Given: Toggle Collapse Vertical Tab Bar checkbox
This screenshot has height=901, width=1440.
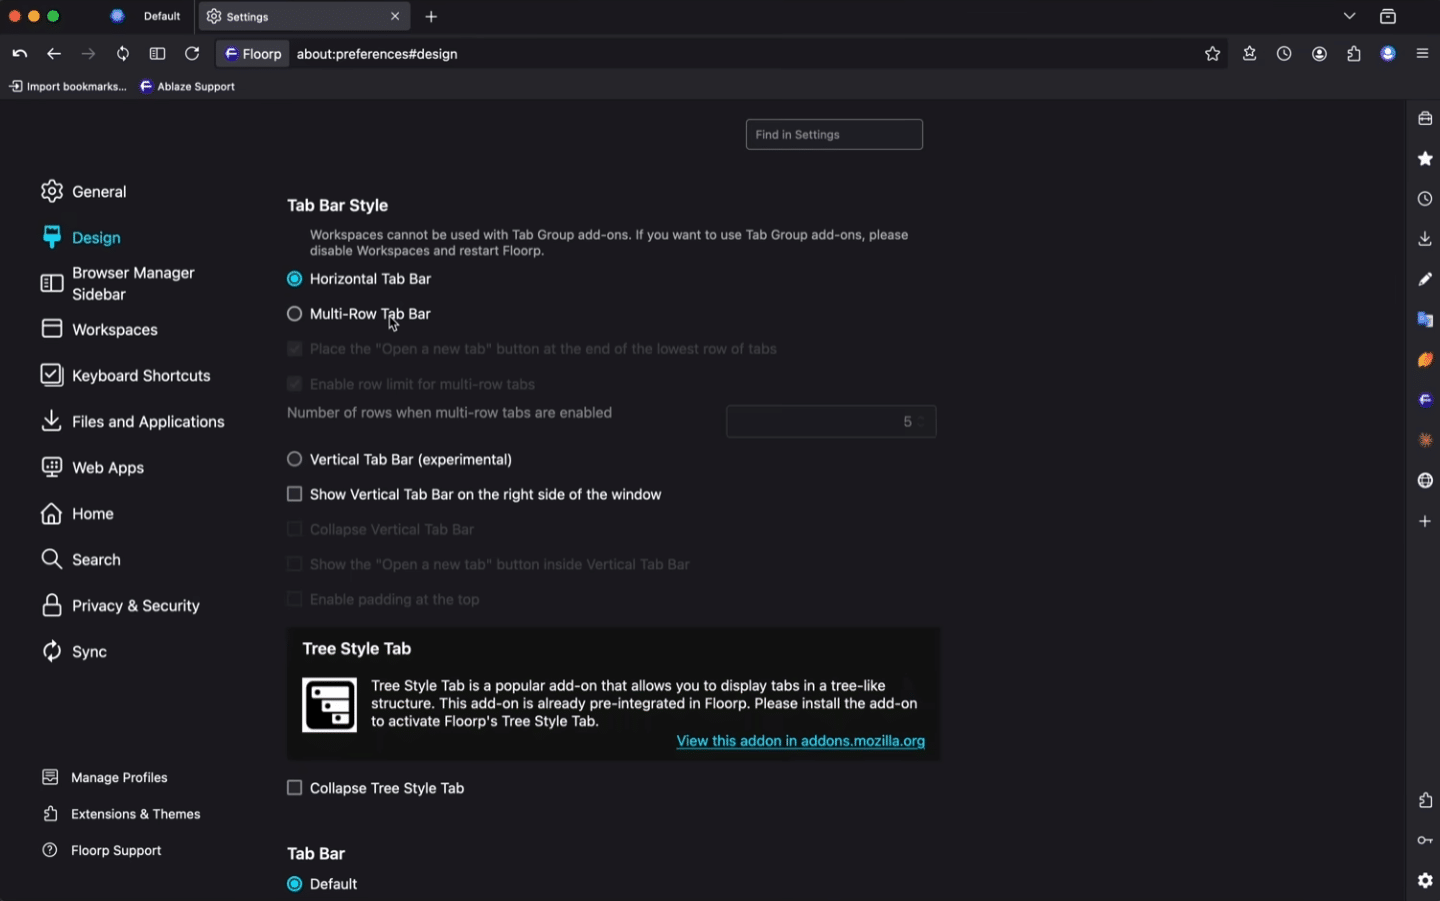Looking at the screenshot, I should [x=294, y=529].
